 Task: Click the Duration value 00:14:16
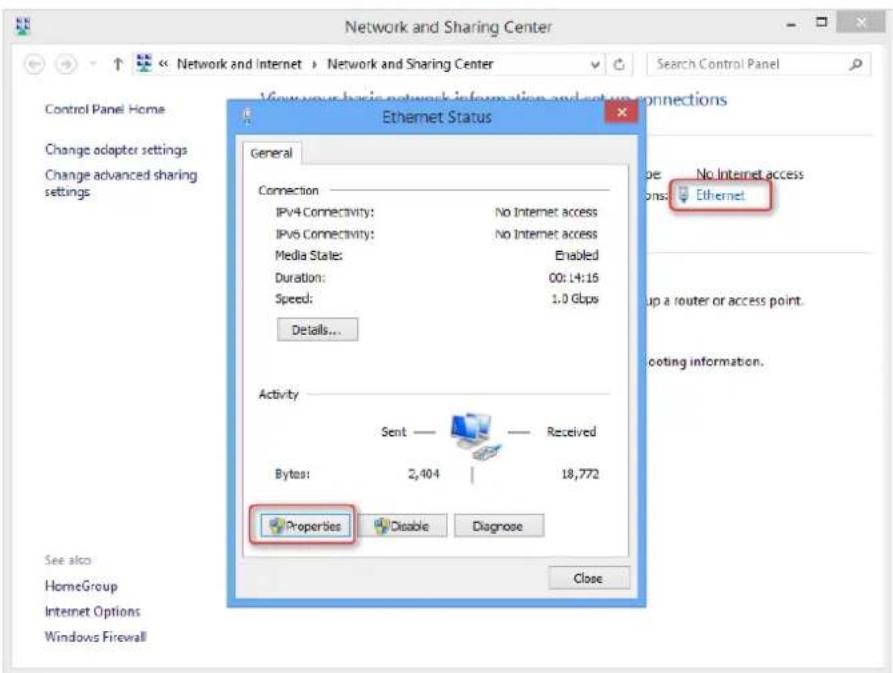pyautogui.click(x=574, y=278)
